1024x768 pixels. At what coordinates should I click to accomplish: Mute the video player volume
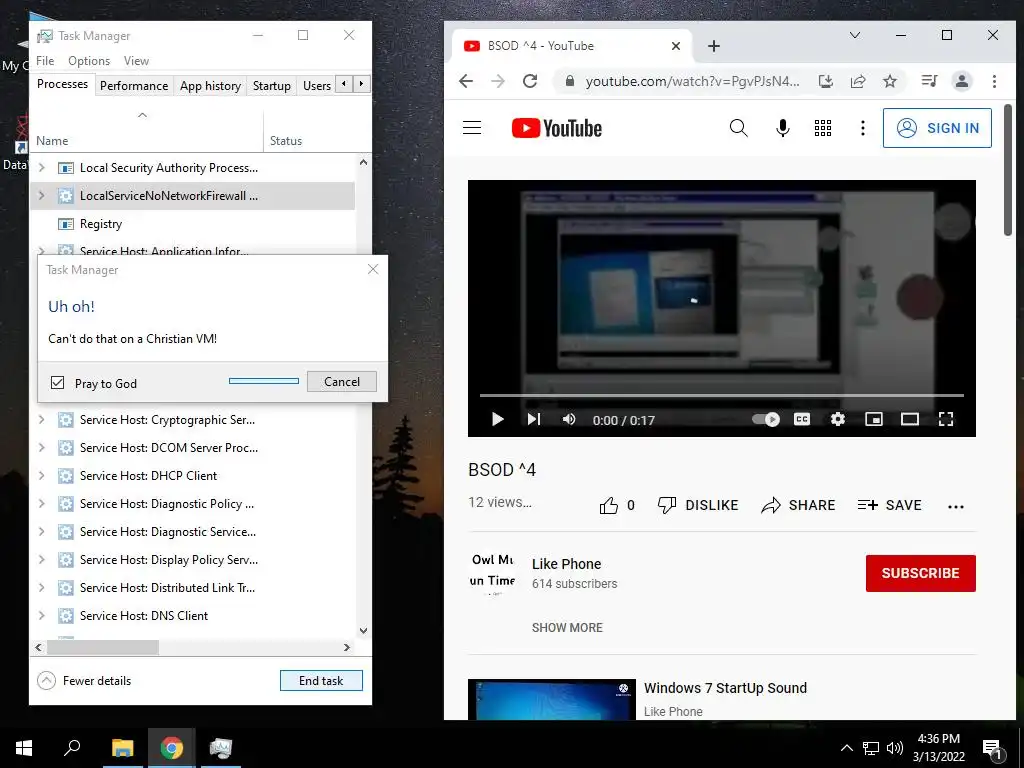pyautogui.click(x=569, y=419)
